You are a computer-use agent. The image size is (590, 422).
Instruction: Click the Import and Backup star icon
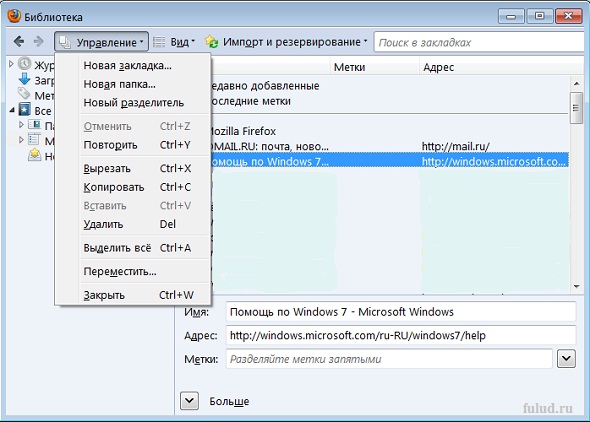click(211, 41)
